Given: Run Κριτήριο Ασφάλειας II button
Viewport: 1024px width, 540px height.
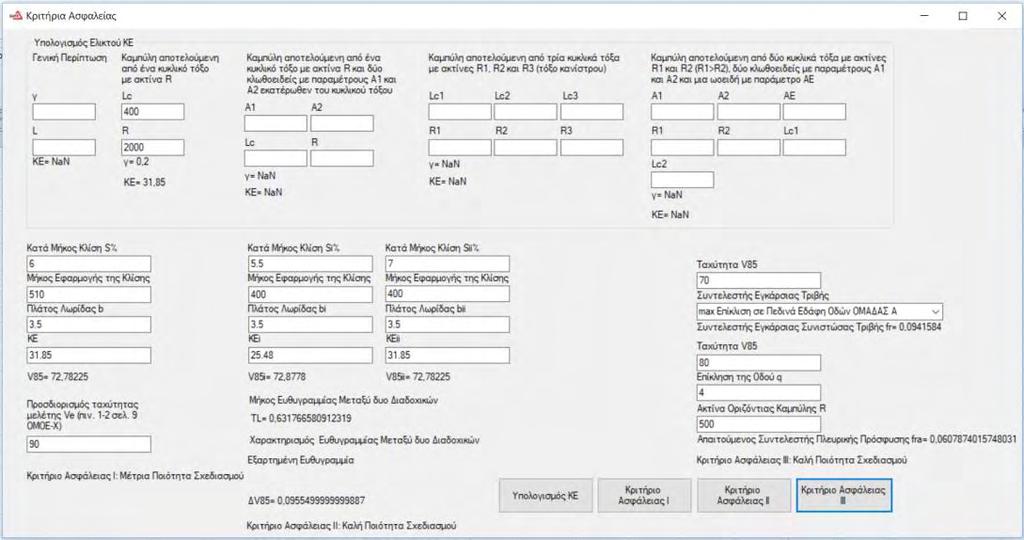Looking at the screenshot, I should pyautogui.click(x=743, y=496).
